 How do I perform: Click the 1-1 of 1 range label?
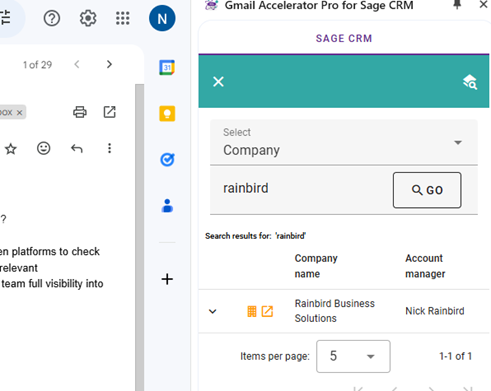click(x=455, y=356)
